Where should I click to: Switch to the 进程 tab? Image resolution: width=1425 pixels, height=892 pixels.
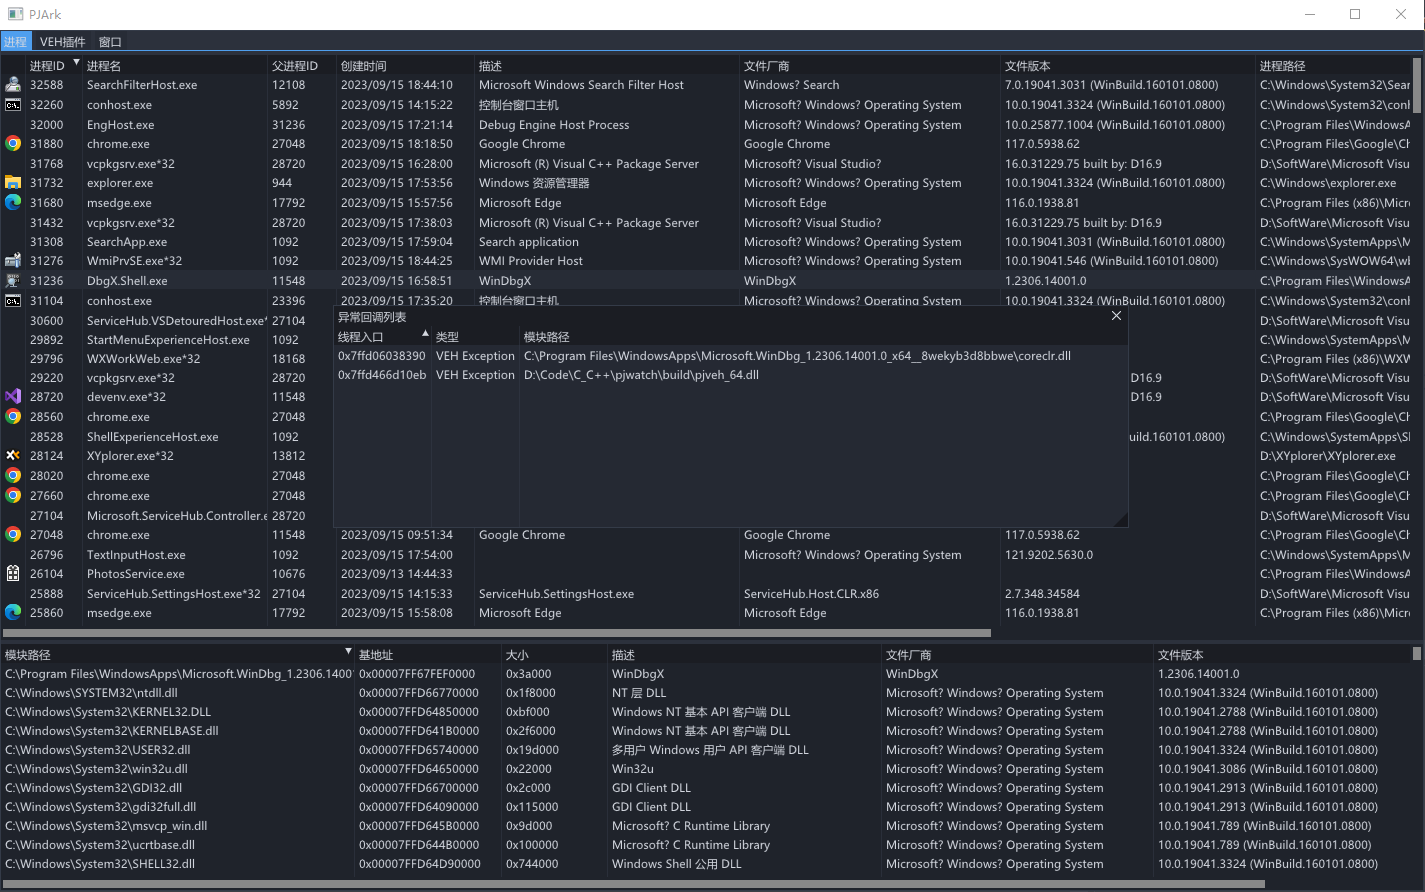[x=15, y=42]
